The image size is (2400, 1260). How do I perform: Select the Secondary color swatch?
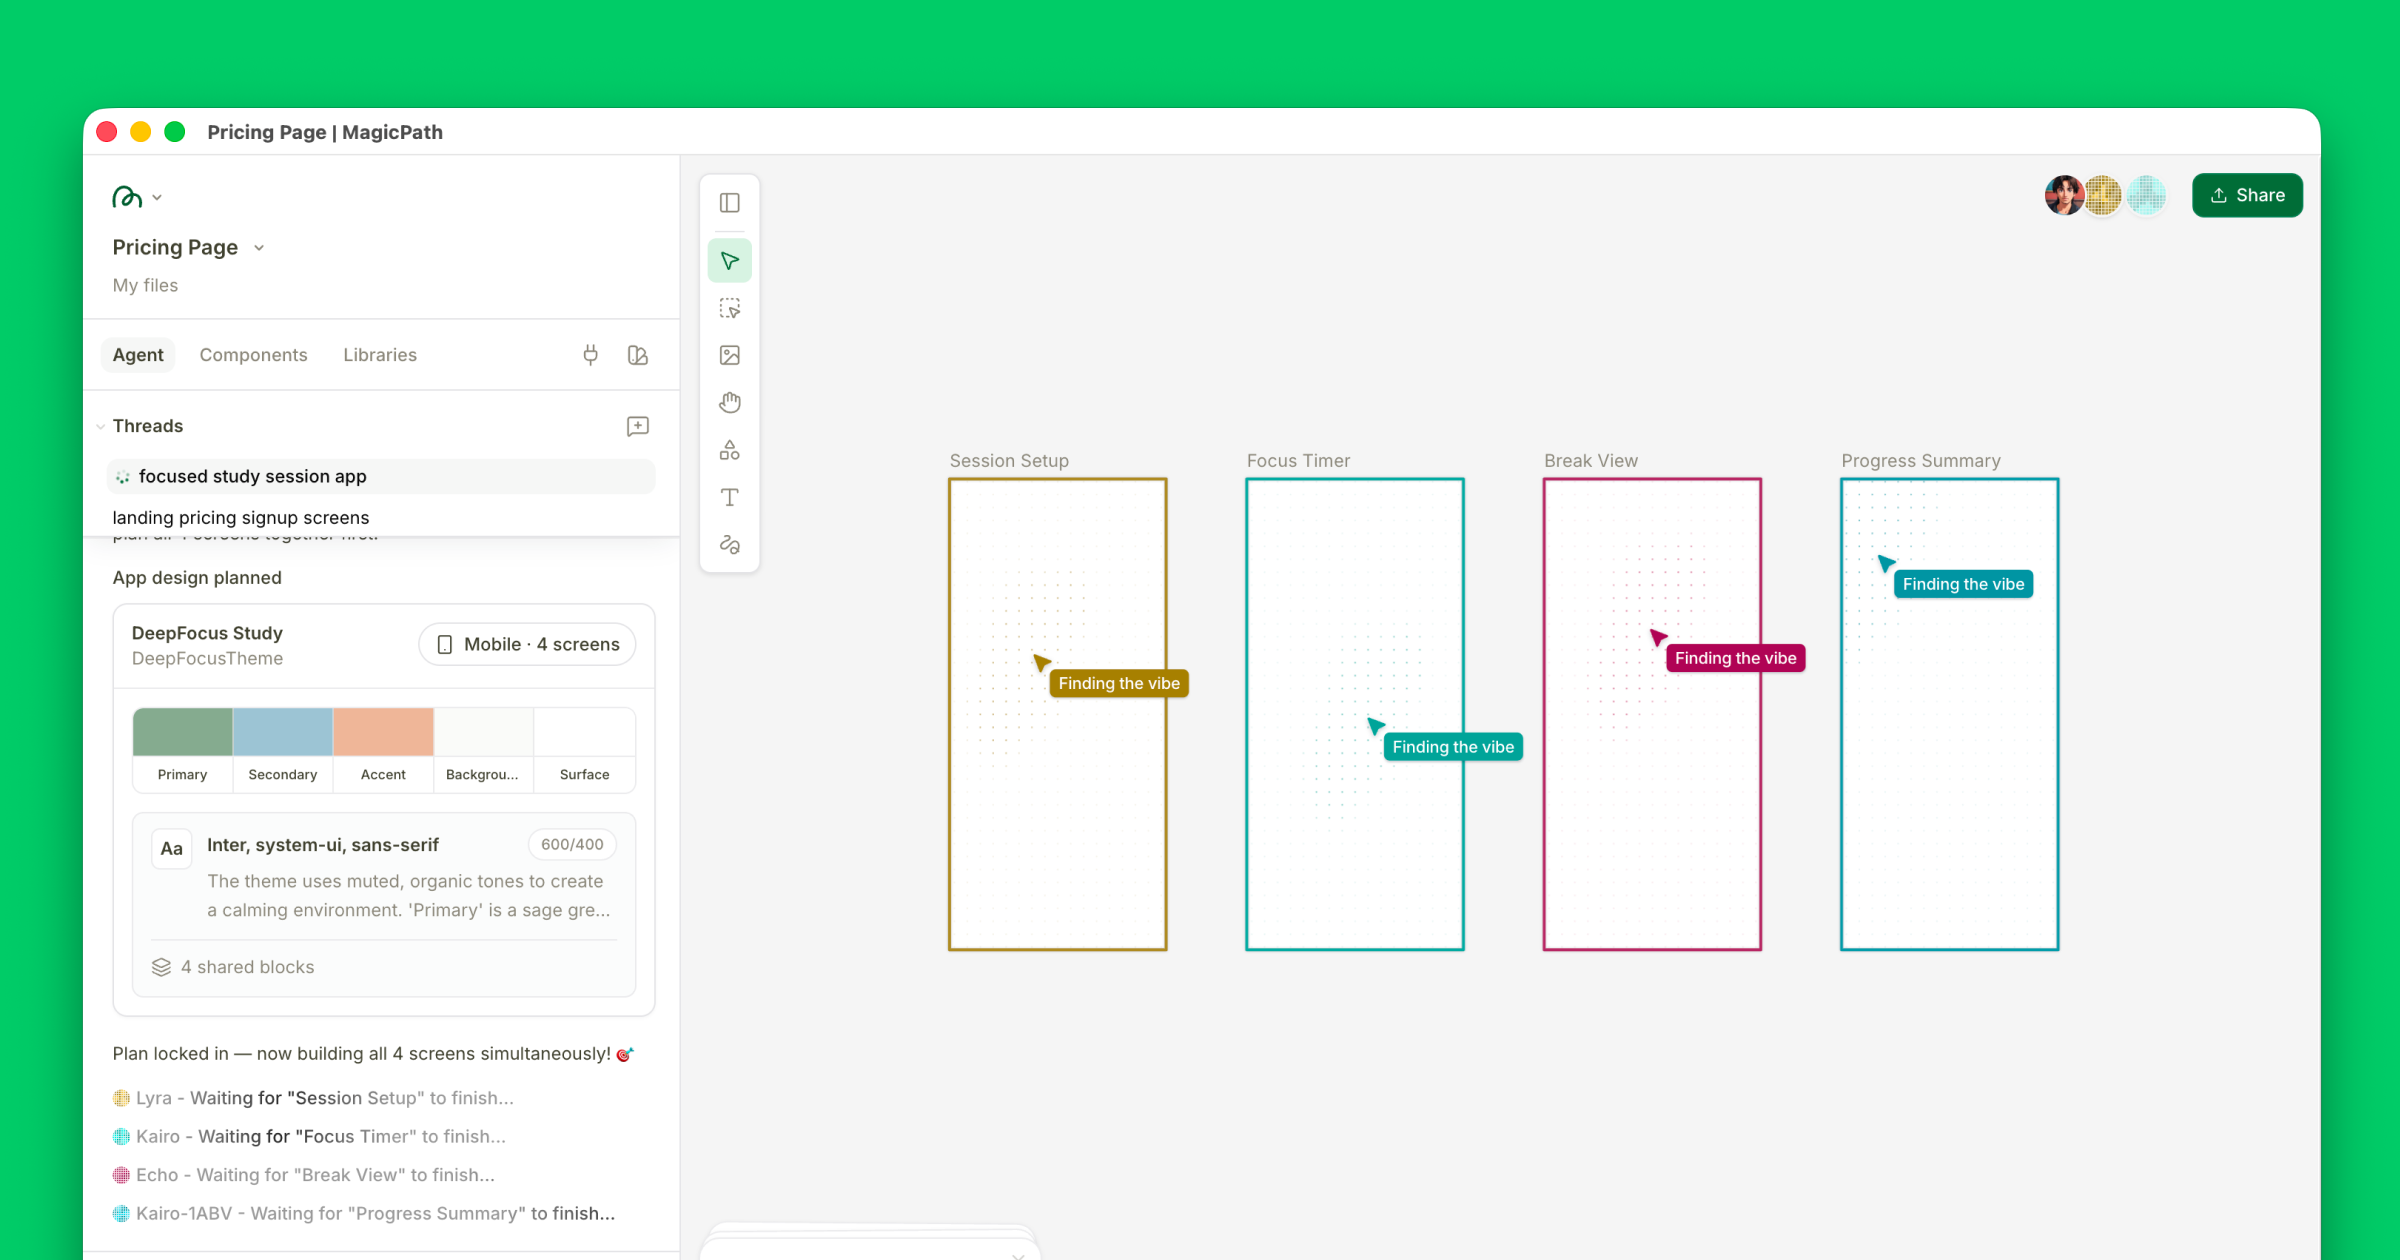coord(283,733)
